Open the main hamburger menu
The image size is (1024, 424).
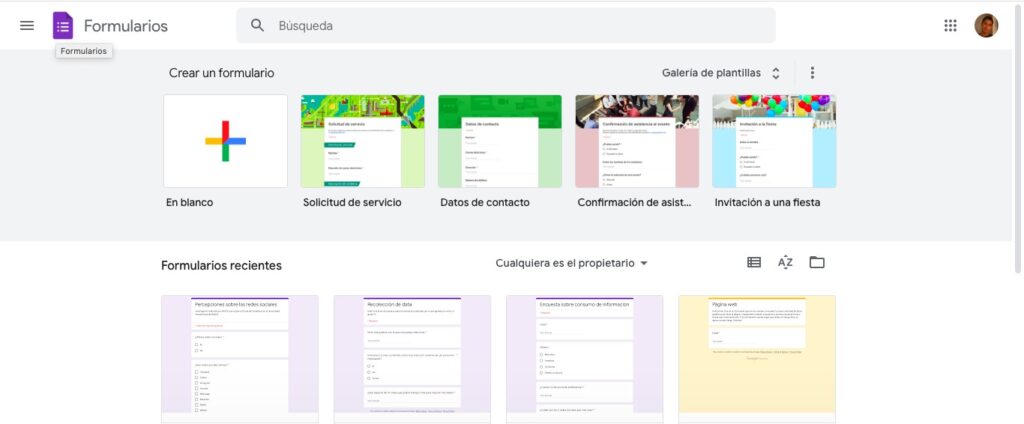point(27,26)
